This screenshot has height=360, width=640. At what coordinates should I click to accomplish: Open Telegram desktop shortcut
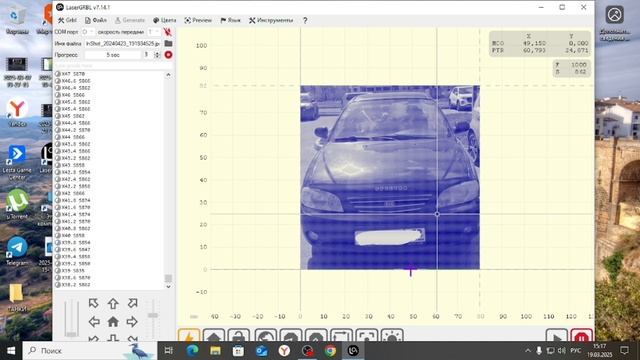[17, 251]
